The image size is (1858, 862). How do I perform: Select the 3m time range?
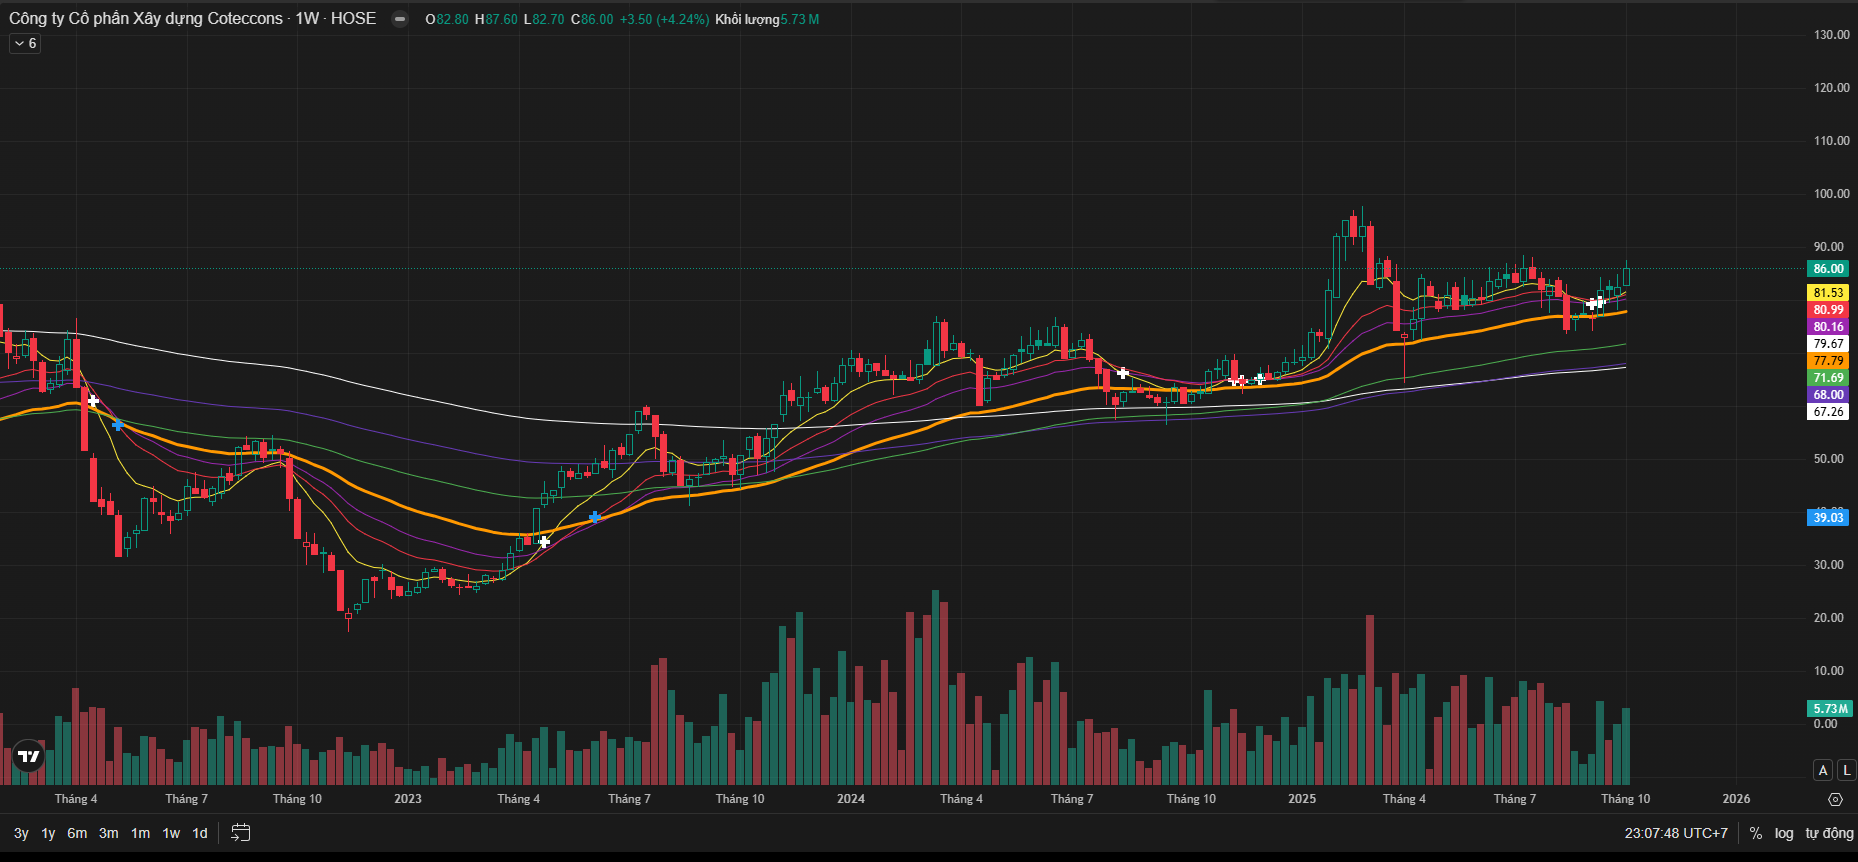click(109, 833)
